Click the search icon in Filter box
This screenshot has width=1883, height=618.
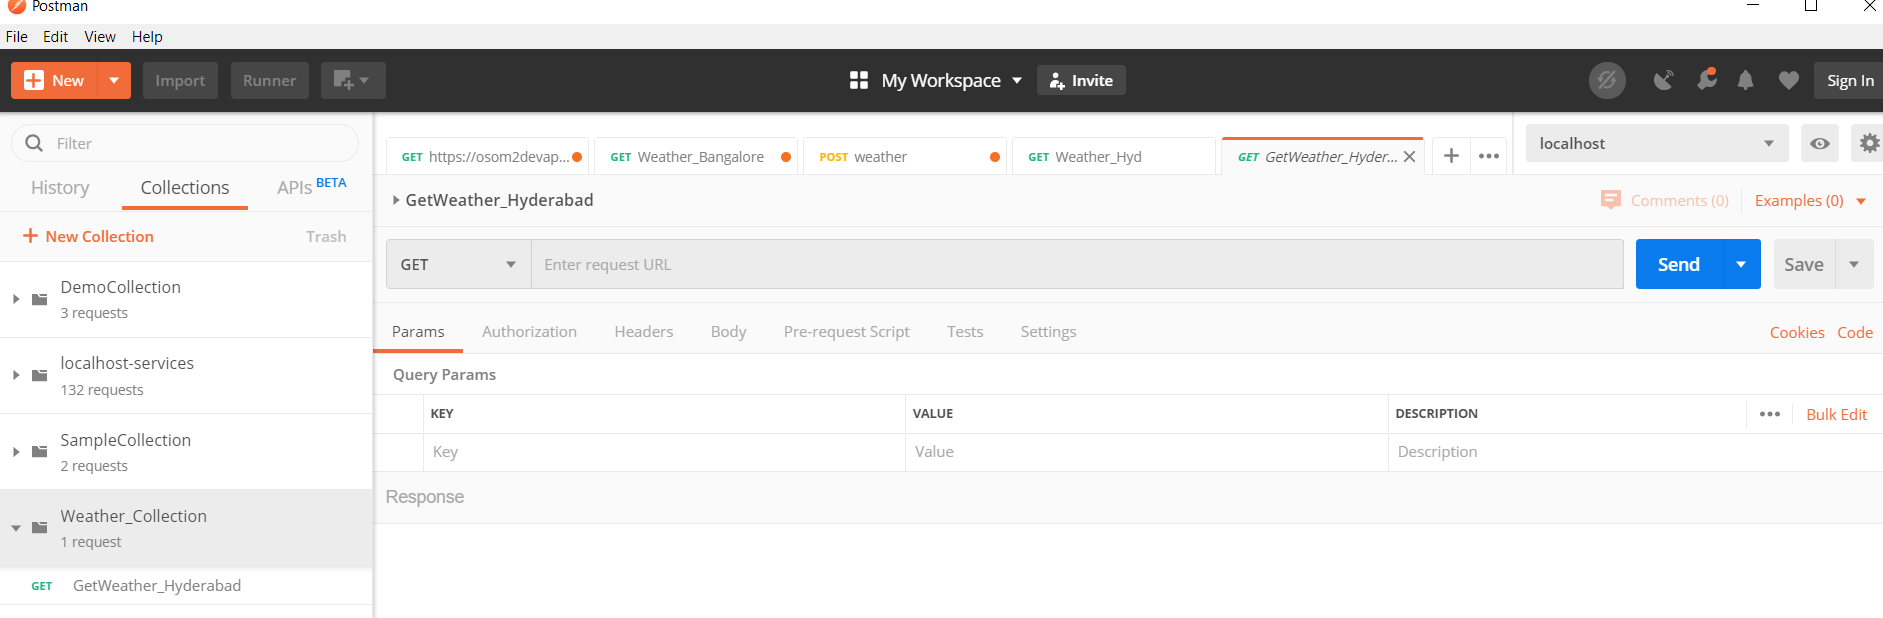point(34,143)
